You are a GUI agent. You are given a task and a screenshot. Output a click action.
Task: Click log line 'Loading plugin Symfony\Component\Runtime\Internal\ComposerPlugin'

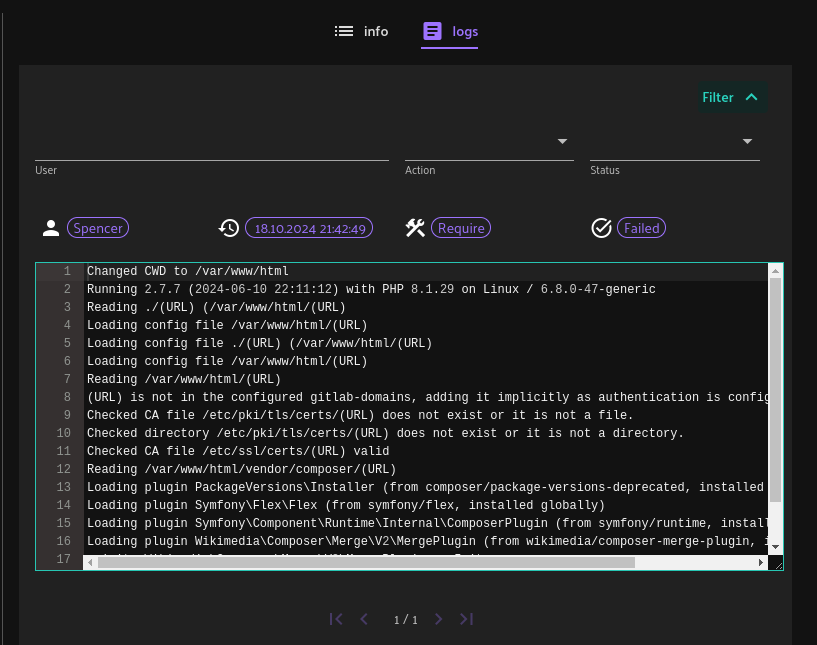(427, 523)
